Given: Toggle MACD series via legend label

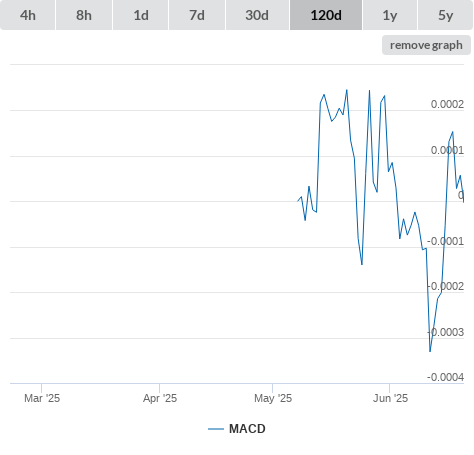Looking at the screenshot, I should 247,429.
